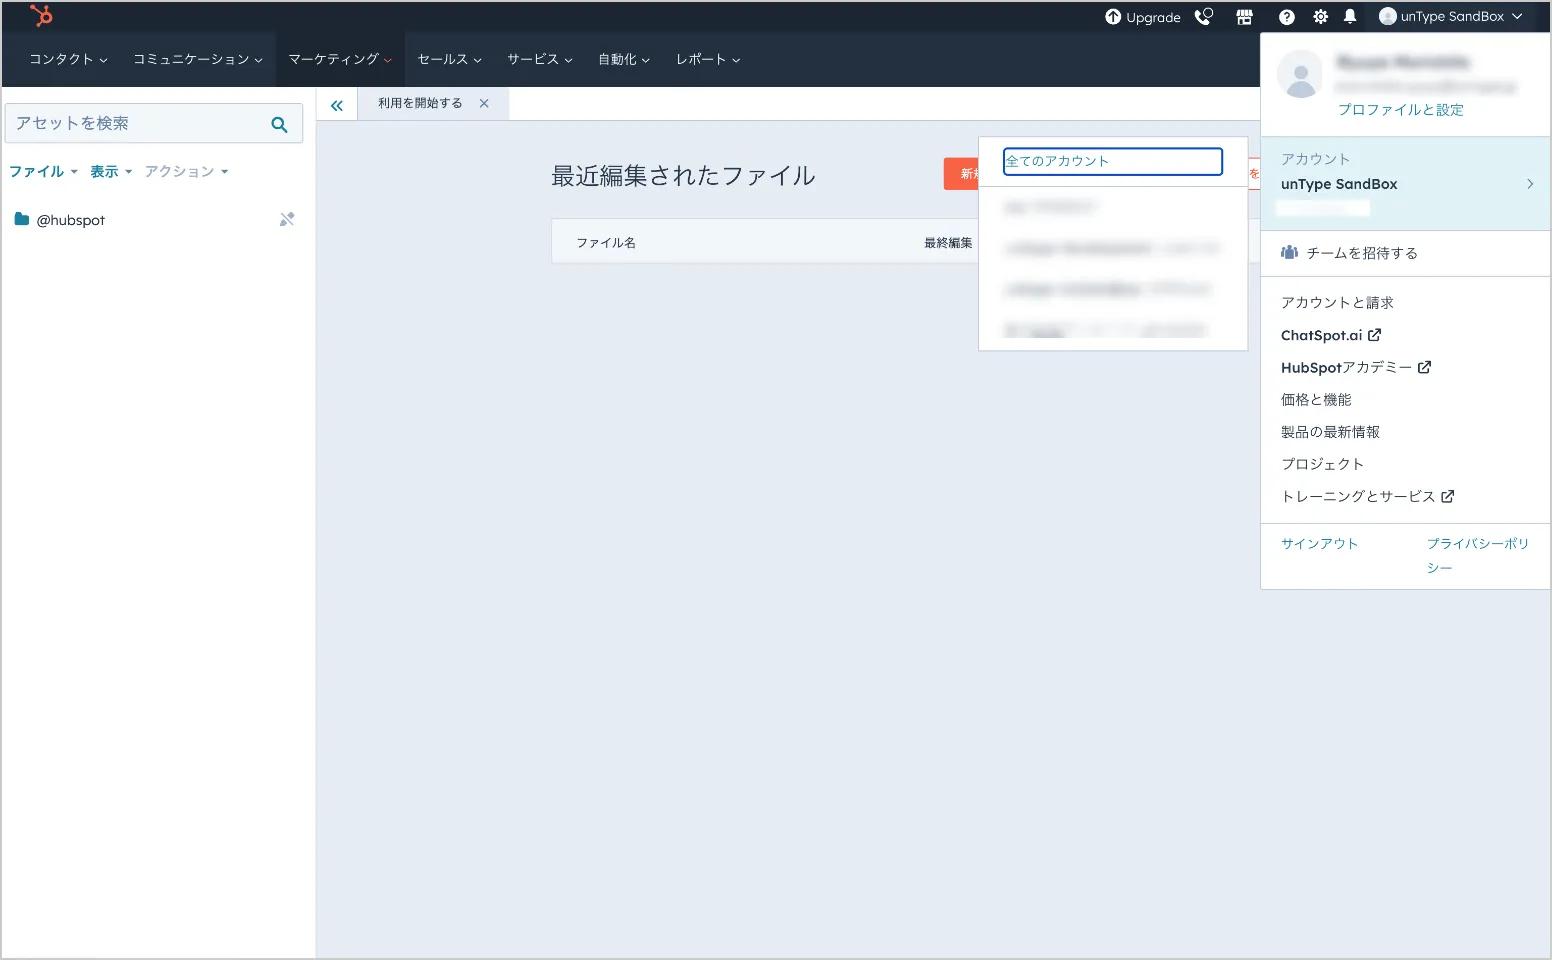Click the Upgrade arrow icon

coord(1113,17)
